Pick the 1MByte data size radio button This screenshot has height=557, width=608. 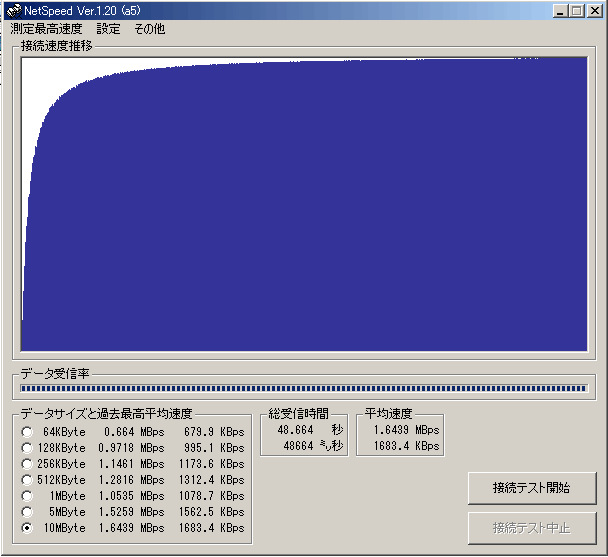coord(27,496)
